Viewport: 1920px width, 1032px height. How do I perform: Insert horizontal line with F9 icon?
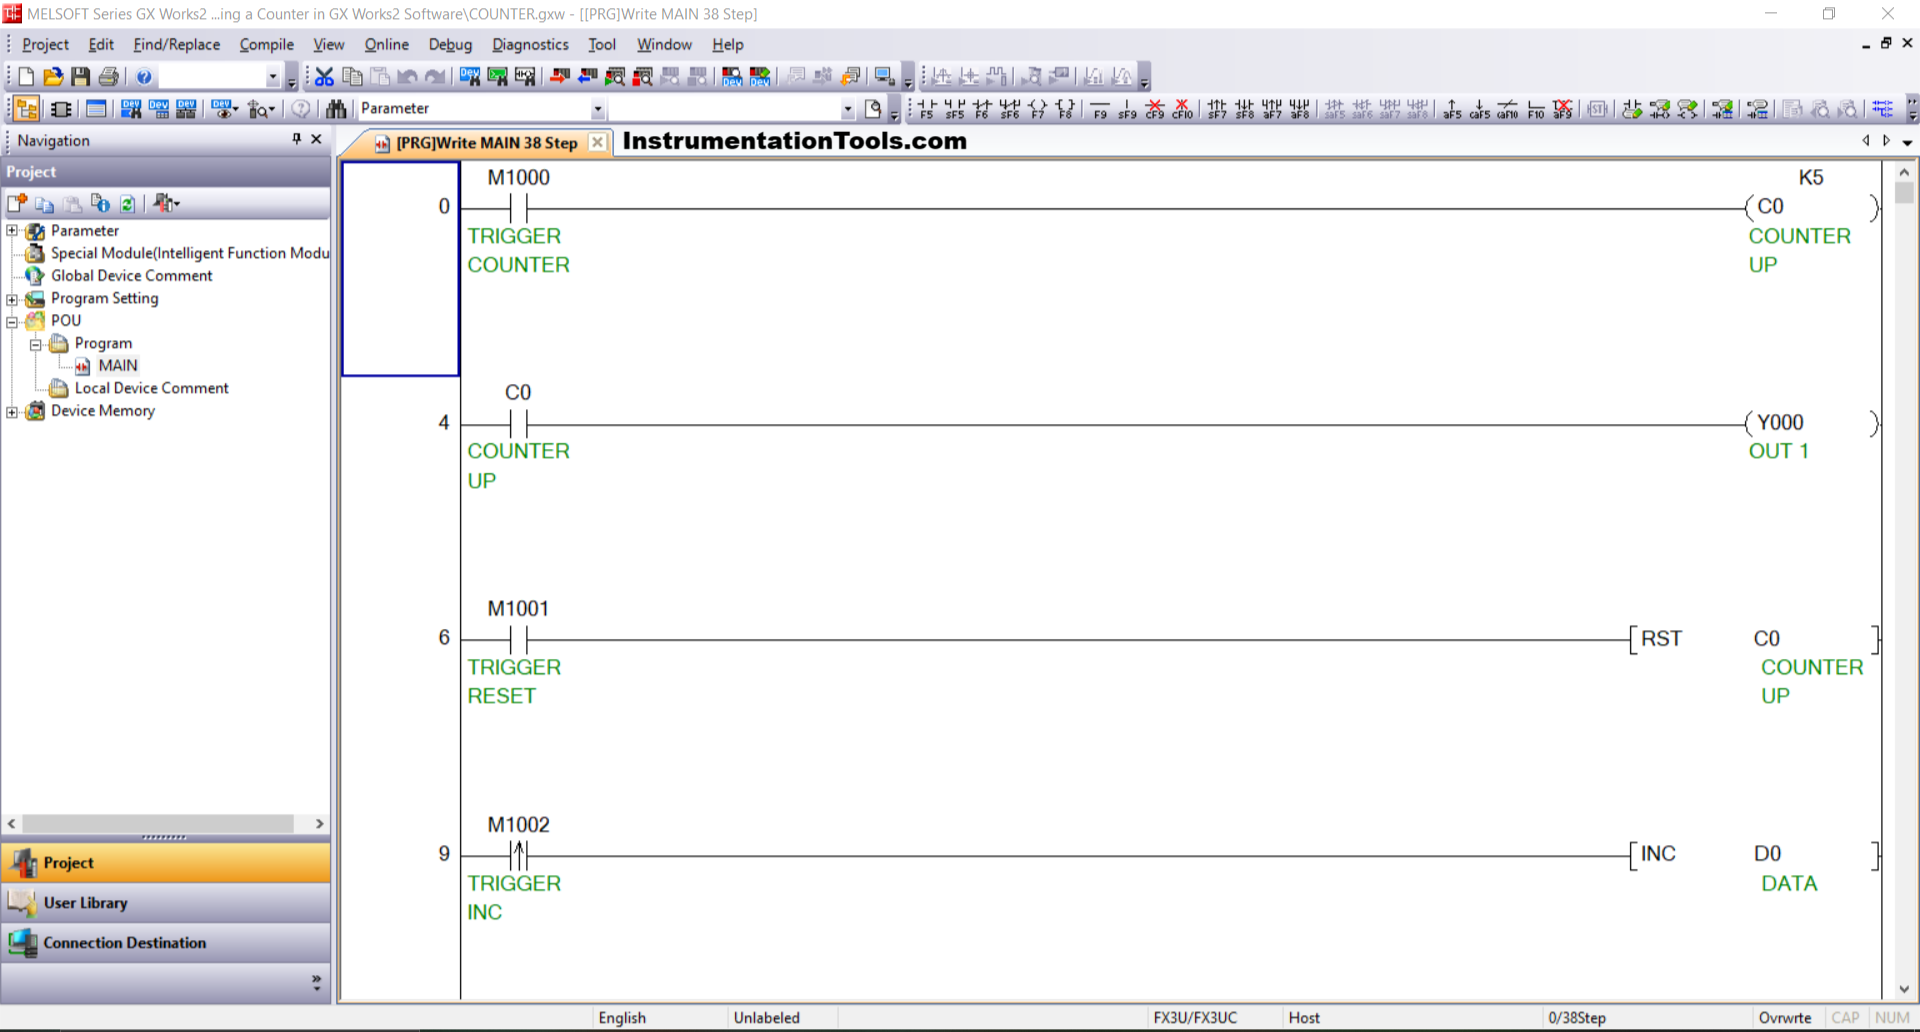pos(1100,109)
